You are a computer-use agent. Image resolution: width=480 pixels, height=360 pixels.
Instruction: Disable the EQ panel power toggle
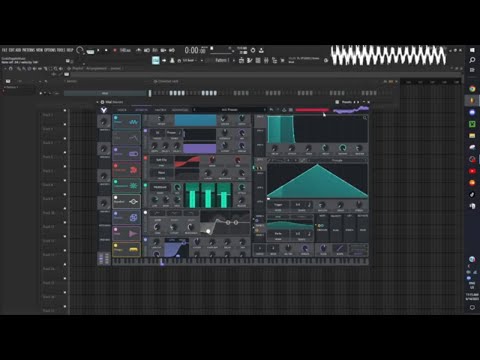point(145,212)
